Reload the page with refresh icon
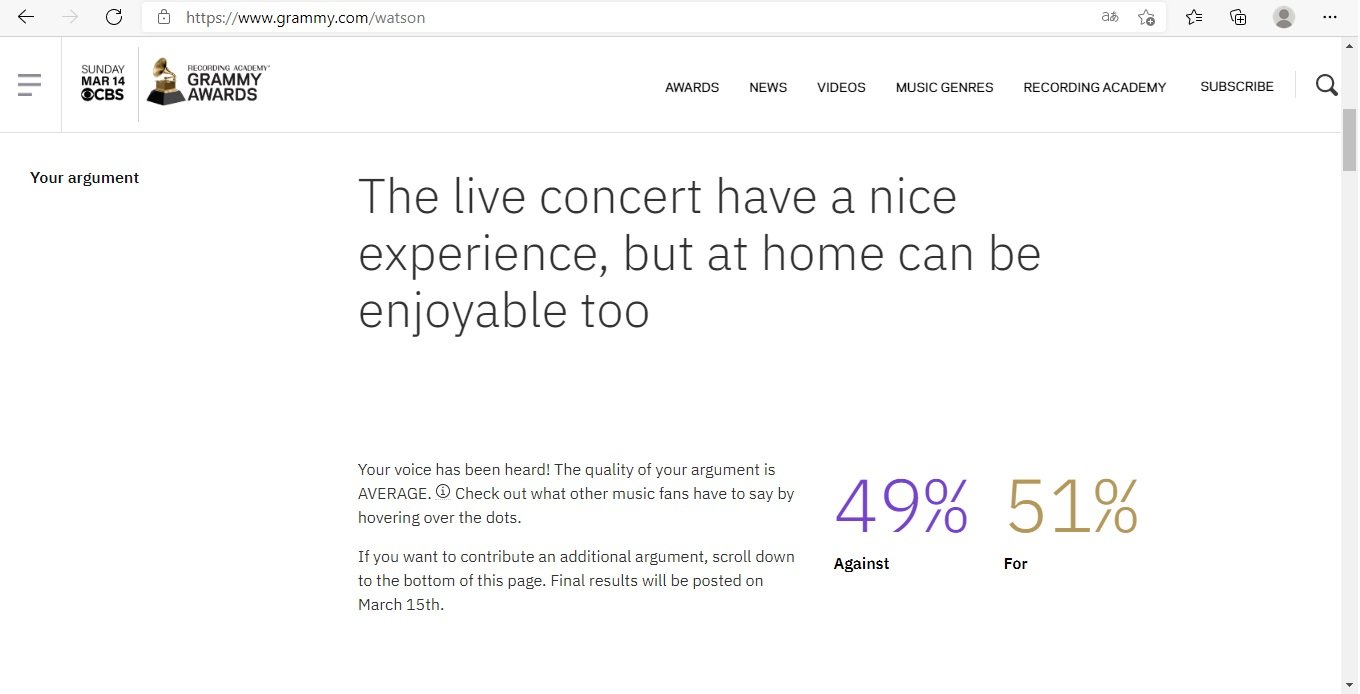 (x=114, y=17)
